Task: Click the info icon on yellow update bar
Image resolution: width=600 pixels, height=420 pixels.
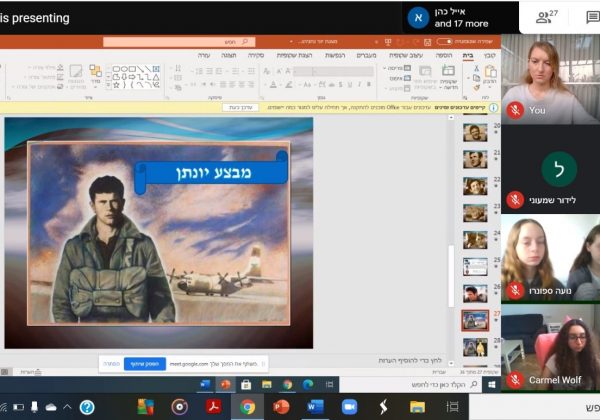Action: pyautogui.click(x=494, y=107)
